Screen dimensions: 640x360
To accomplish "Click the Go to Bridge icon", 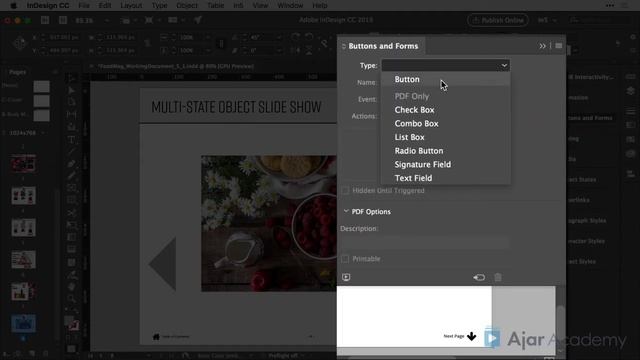I will click(x=45, y=20).
